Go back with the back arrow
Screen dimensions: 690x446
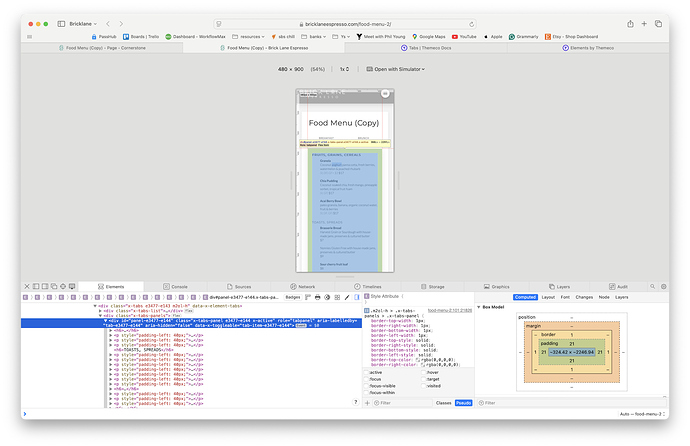click(x=108, y=24)
